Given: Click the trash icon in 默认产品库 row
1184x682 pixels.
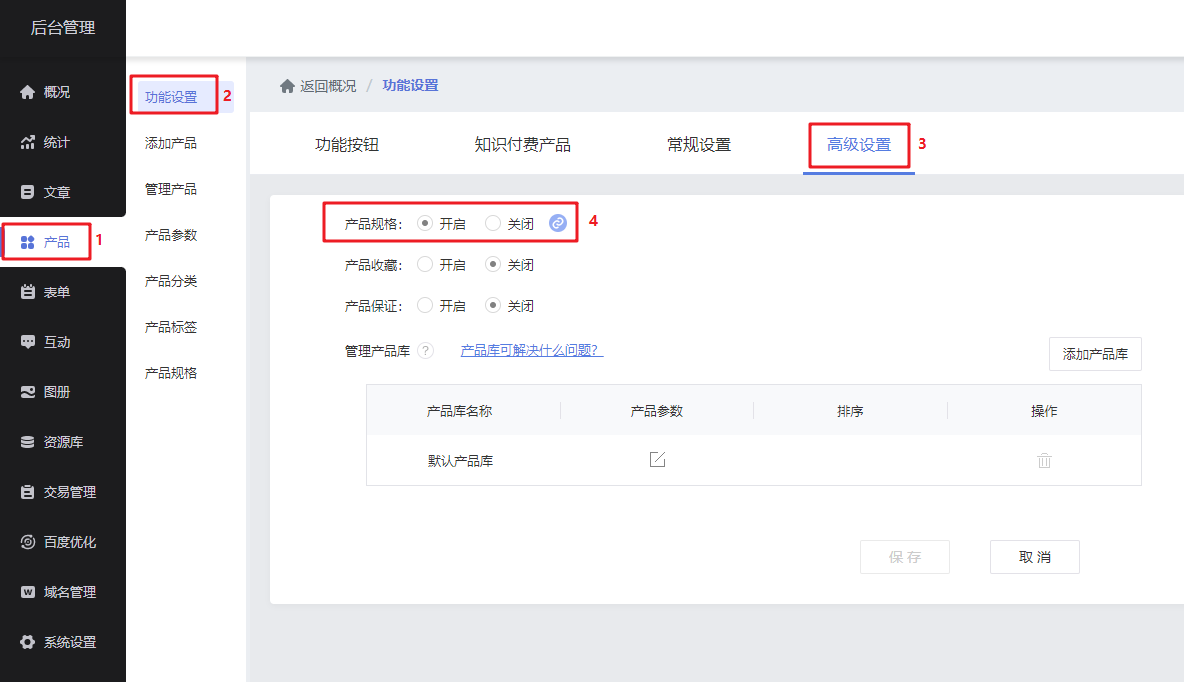Looking at the screenshot, I should (x=1044, y=460).
